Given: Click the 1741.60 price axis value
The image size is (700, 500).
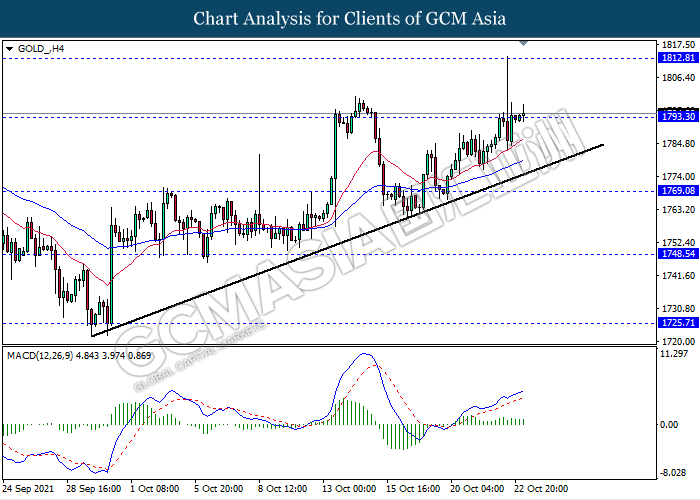Looking at the screenshot, I should click(678, 275).
